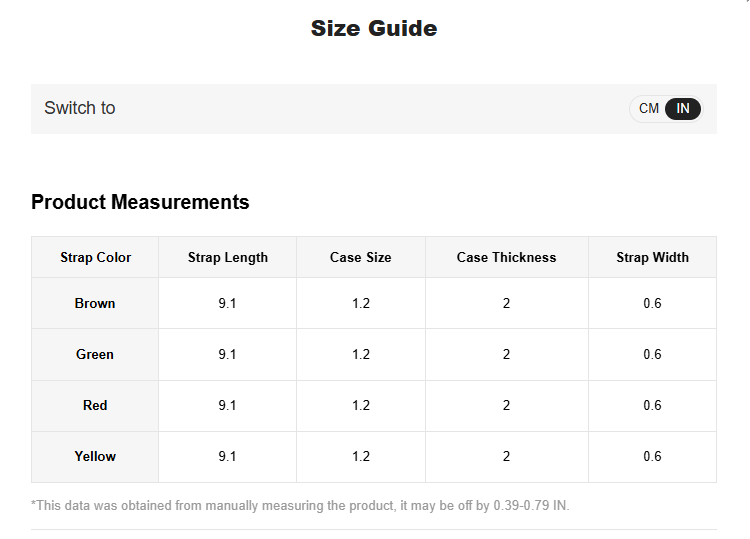Click the Brown strap length value 9.1
Image resolution: width=750 pixels, height=539 pixels.
228,303
